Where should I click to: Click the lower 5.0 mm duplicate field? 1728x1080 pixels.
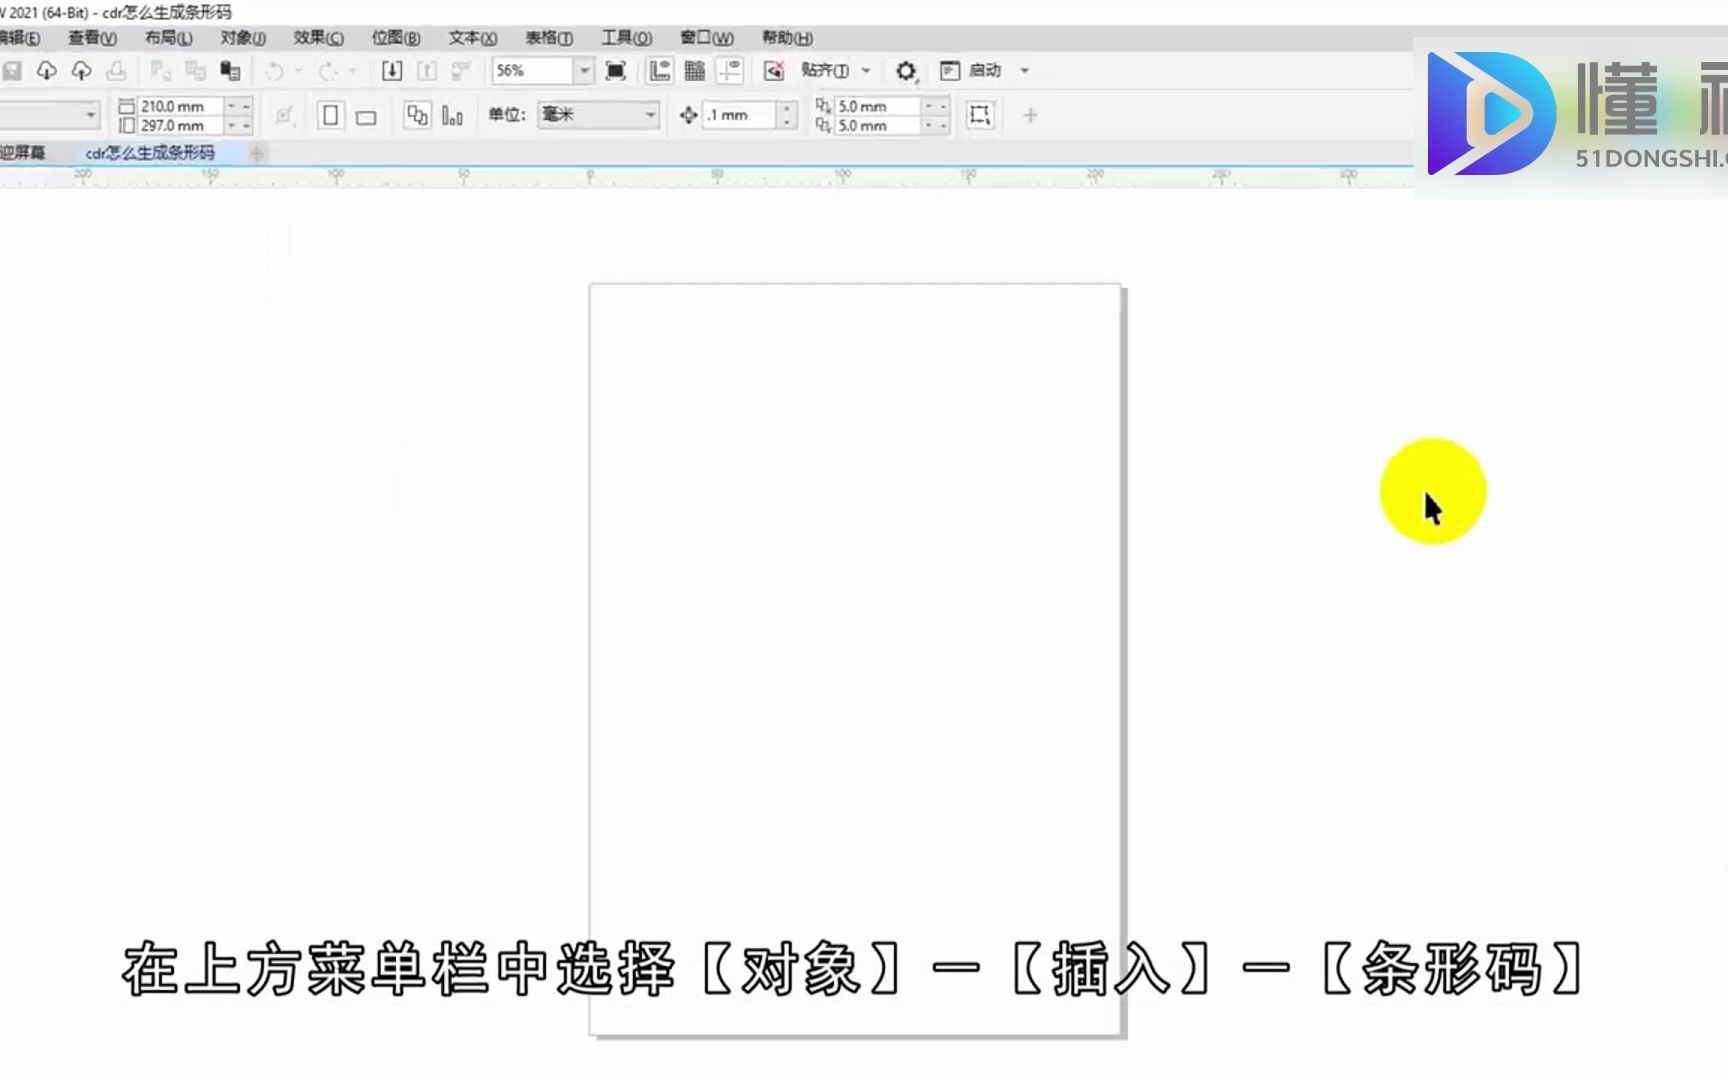877,126
